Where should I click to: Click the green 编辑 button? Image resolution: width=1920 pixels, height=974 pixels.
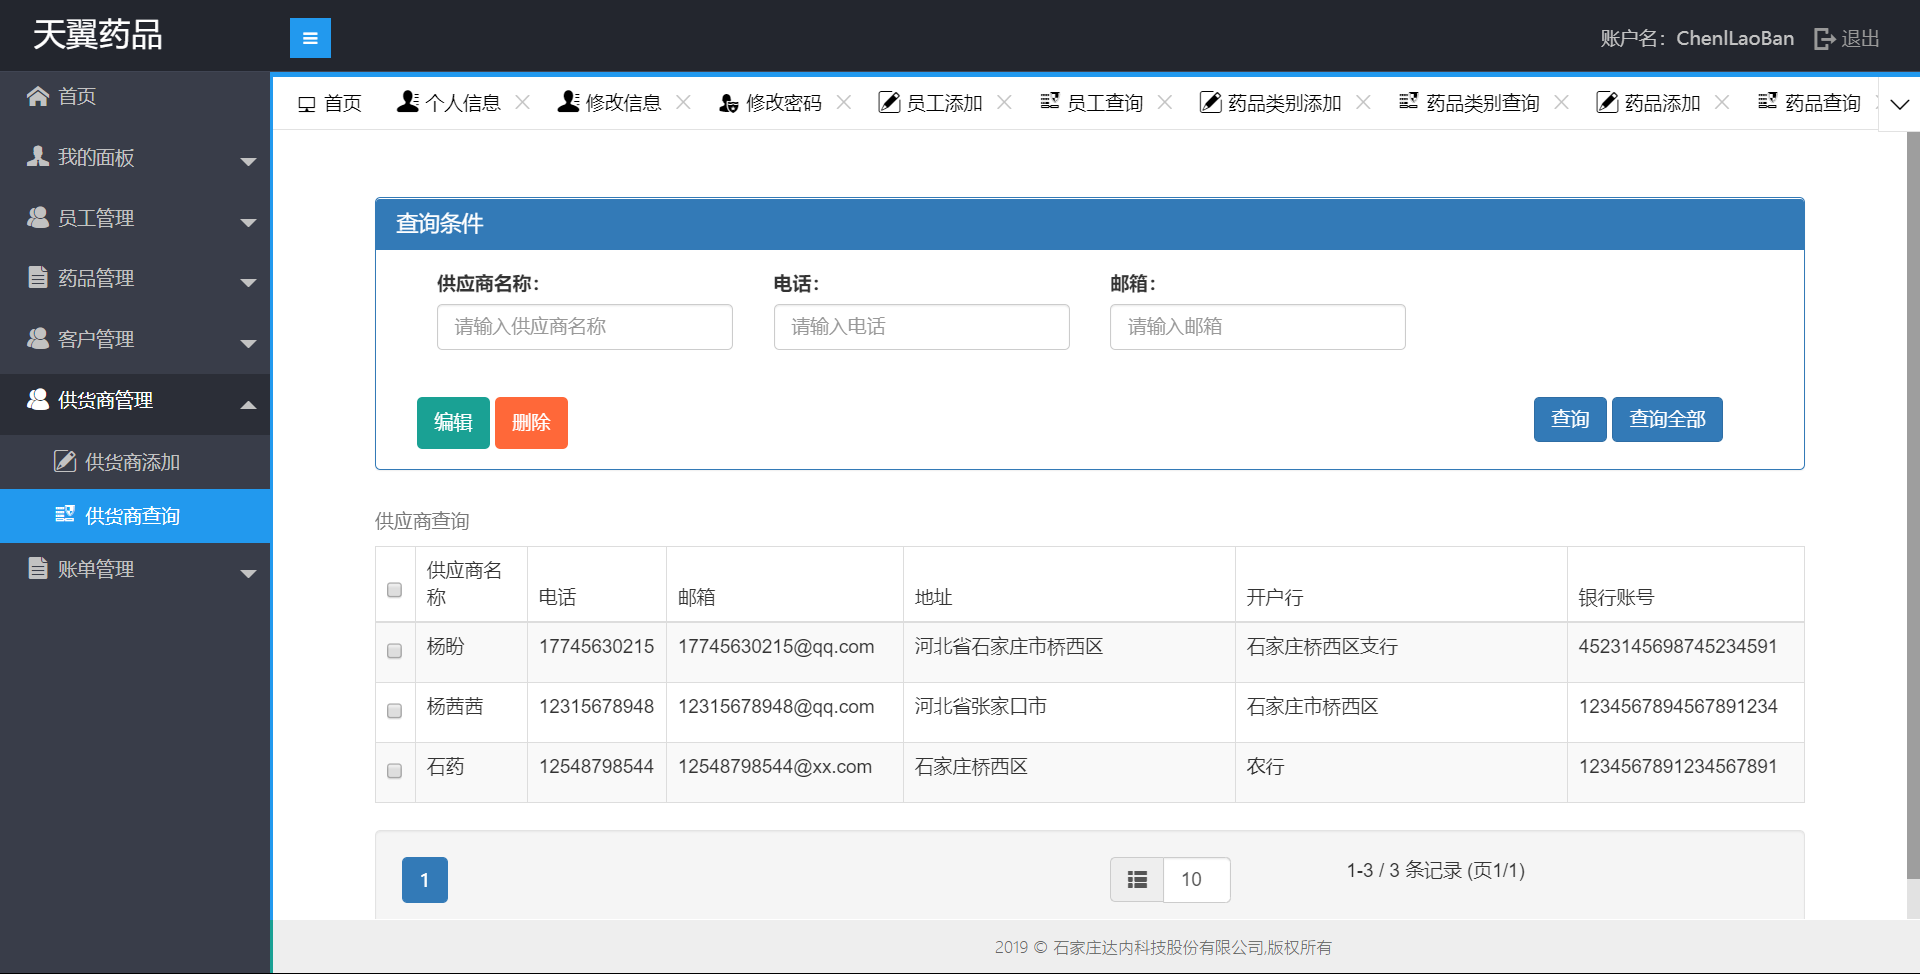tap(453, 422)
